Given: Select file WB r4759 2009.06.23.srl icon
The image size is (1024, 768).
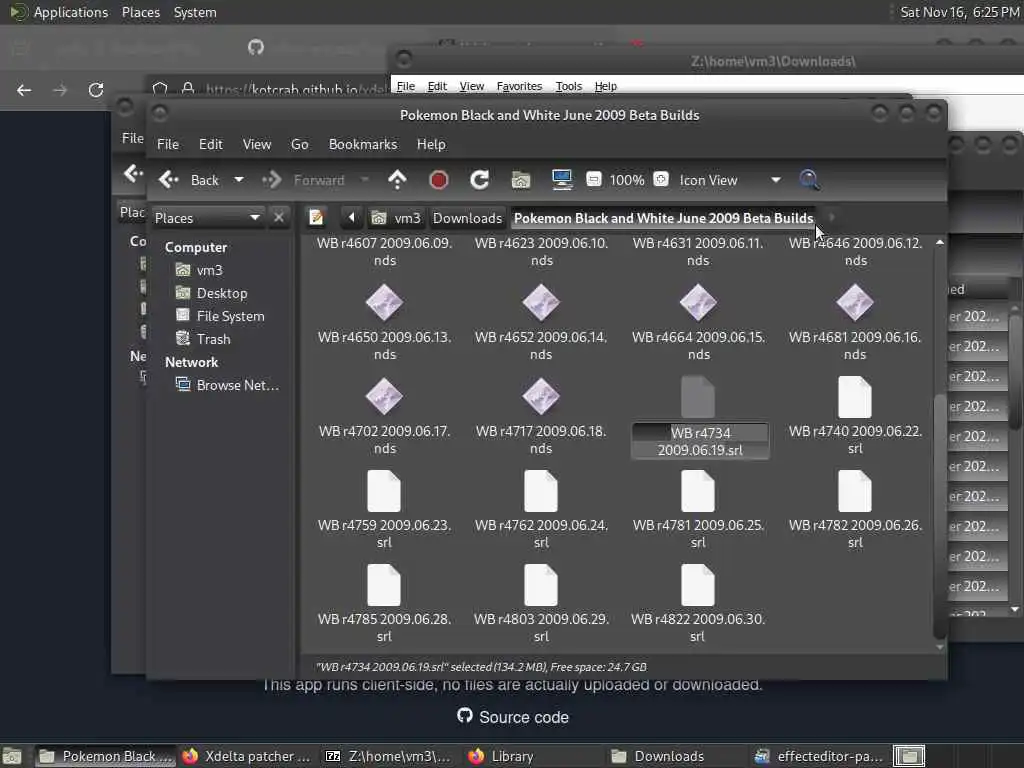Looking at the screenshot, I should pyautogui.click(x=384, y=490).
